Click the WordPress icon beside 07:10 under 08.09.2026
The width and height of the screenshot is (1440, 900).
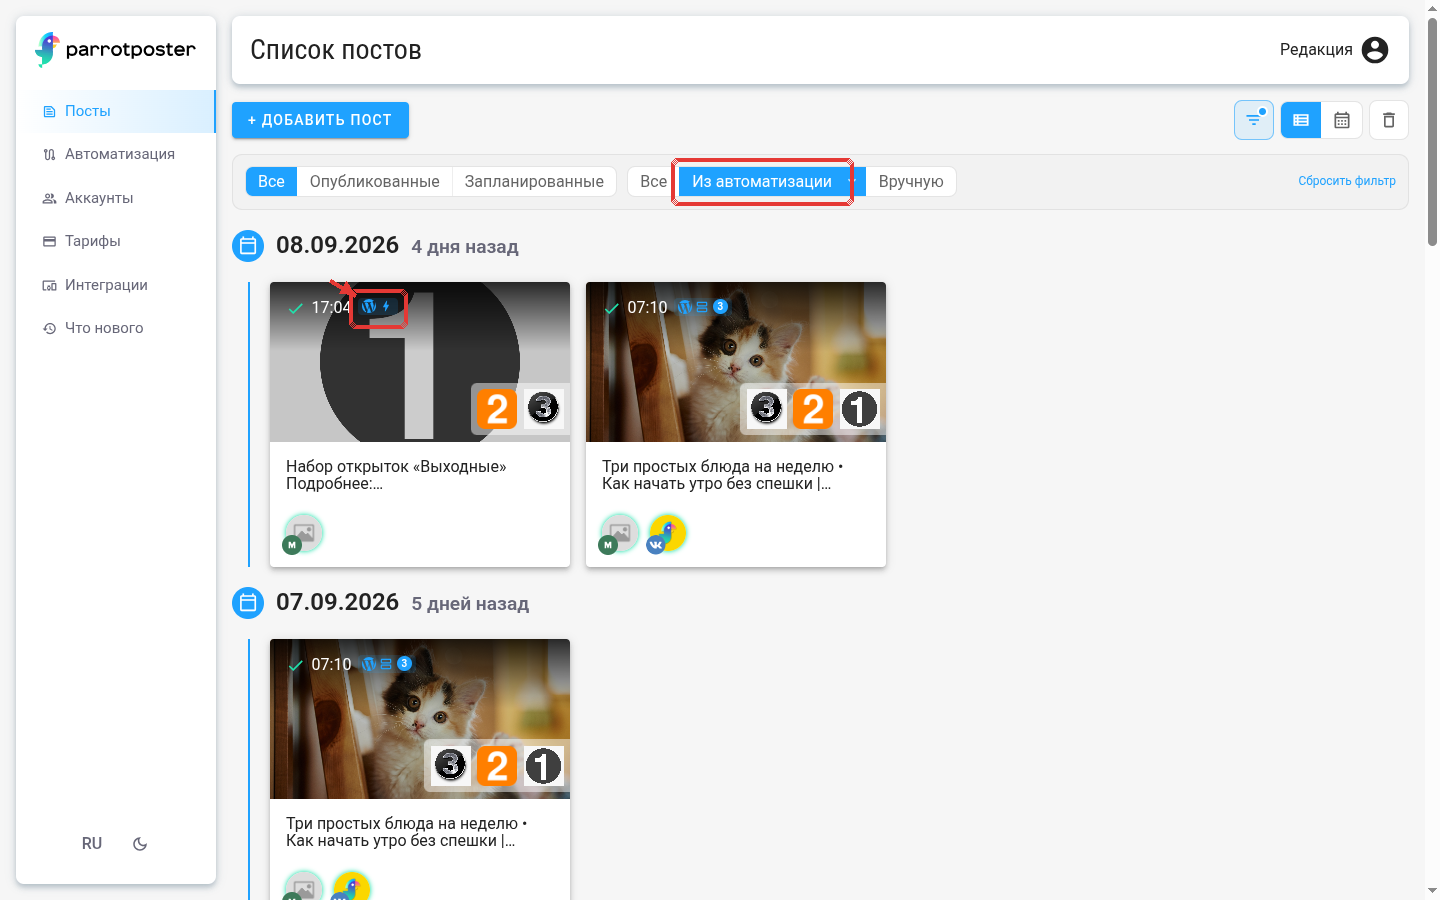[x=685, y=307]
